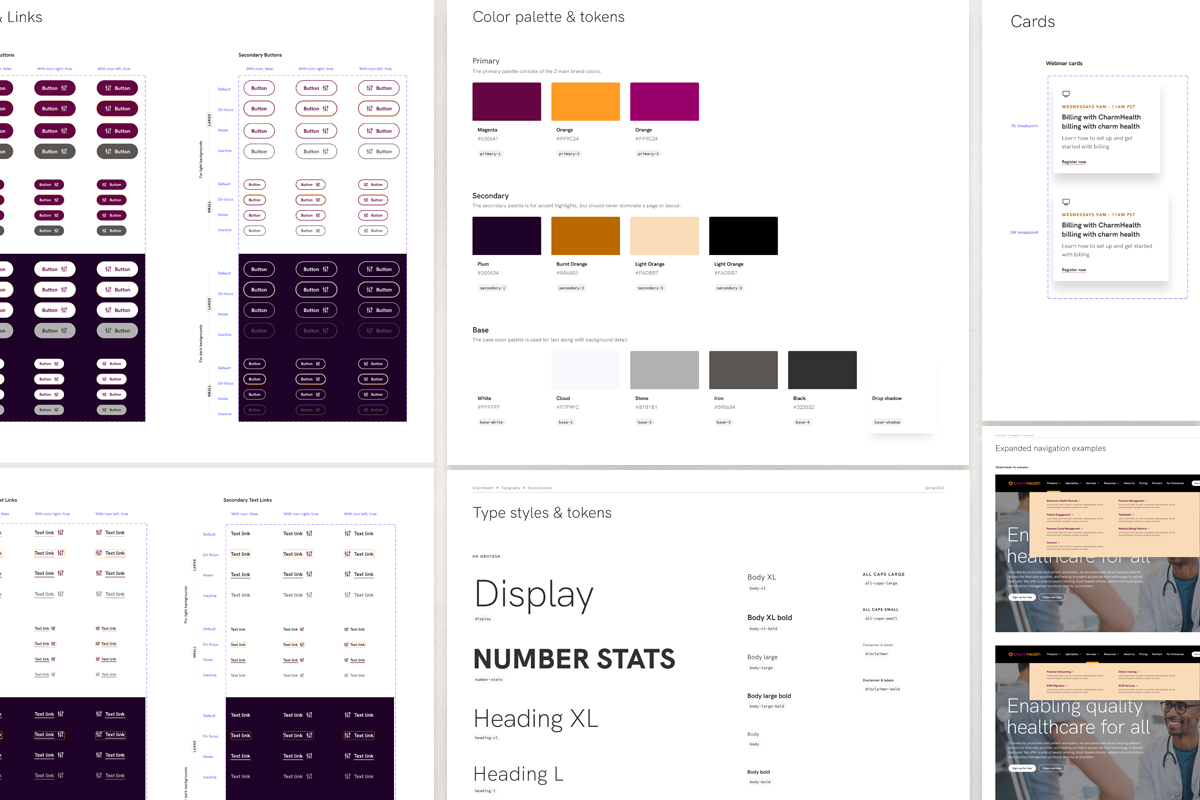The height and width of the screenshot is (800, 1200).
Task: Click the monitor icon on the SM breakpoint webinar card
Action: 1066,200
